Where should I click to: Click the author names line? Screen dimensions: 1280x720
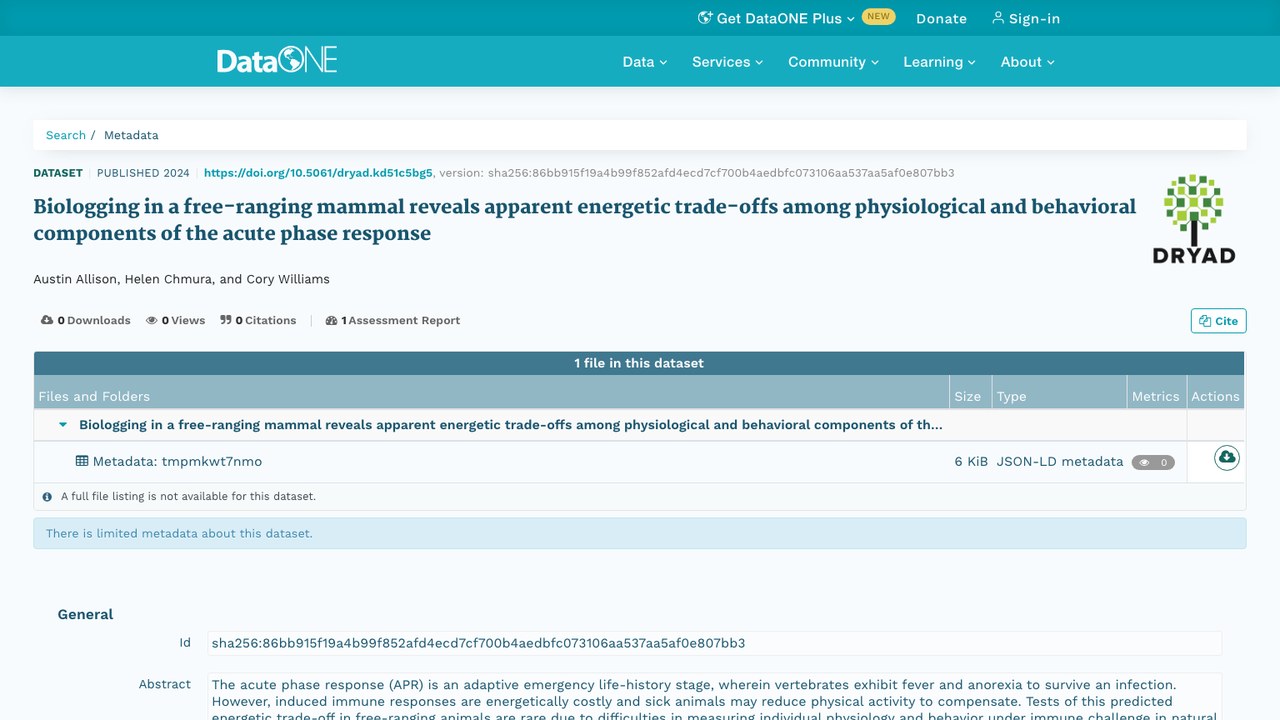pyautogui.click(x=182, y=279)
